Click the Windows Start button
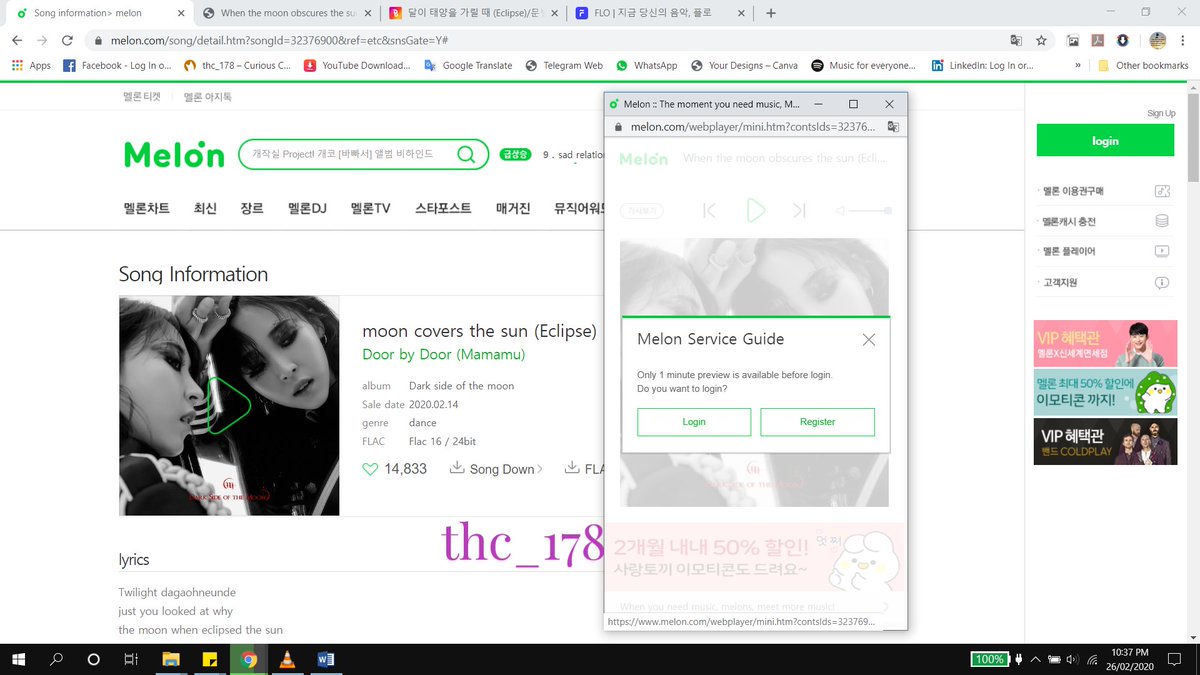1200x675 pixels. [x=18, y=659]
